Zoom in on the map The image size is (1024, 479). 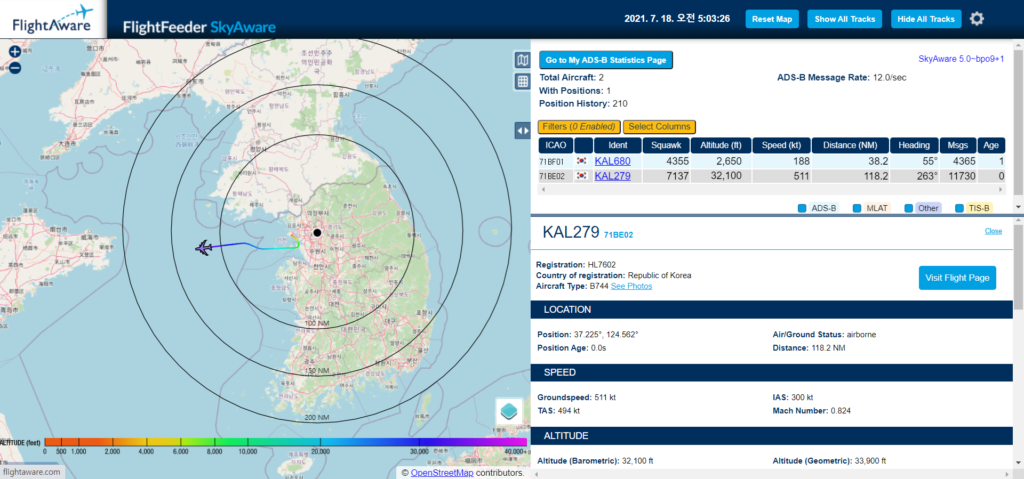(14, 52)
